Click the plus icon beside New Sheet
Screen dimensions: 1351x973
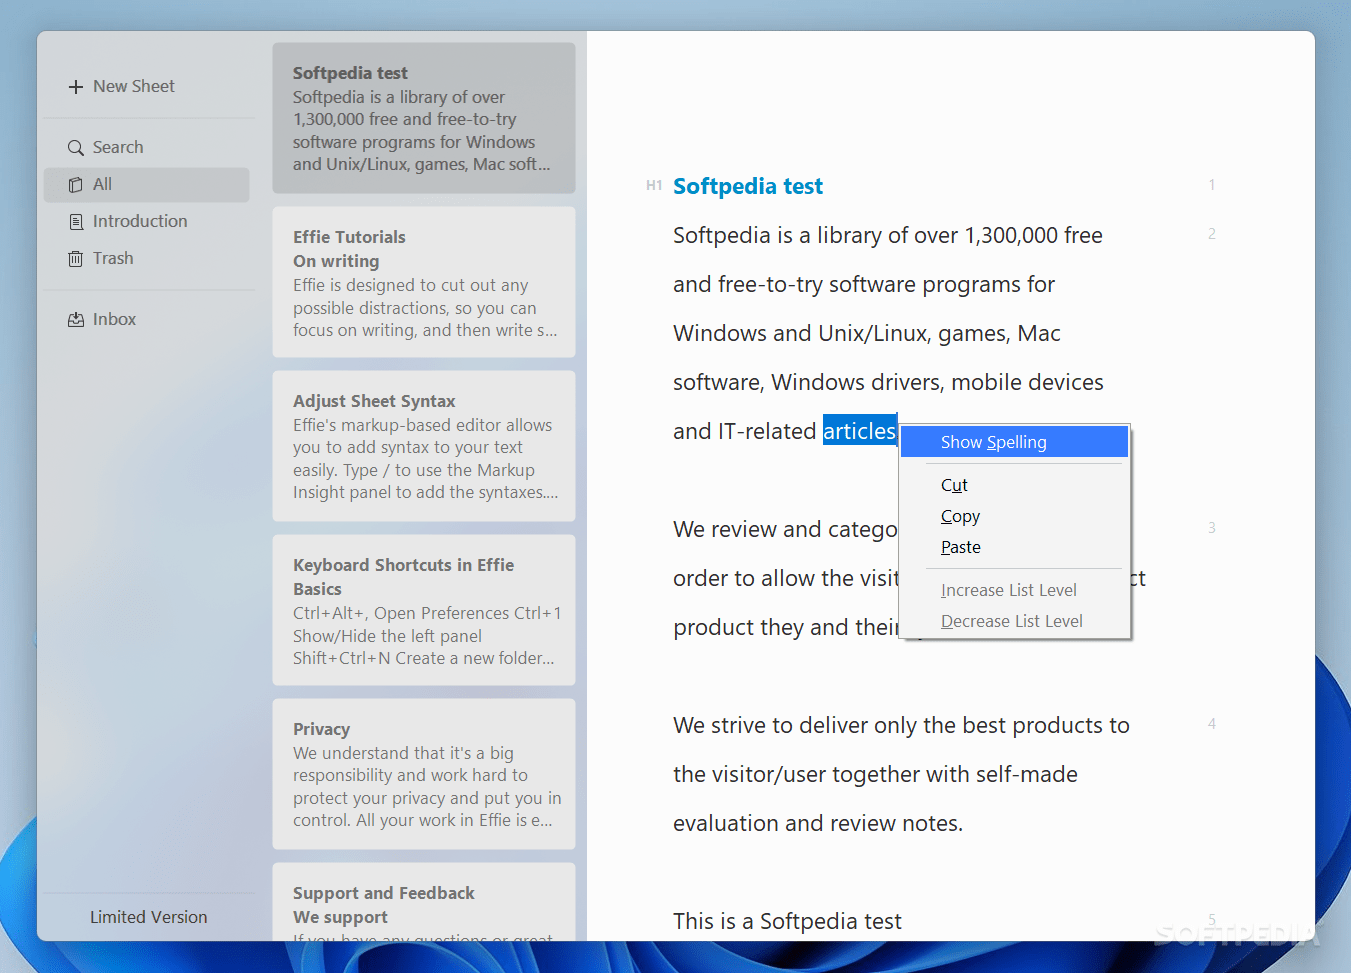(x=76, y=87)
